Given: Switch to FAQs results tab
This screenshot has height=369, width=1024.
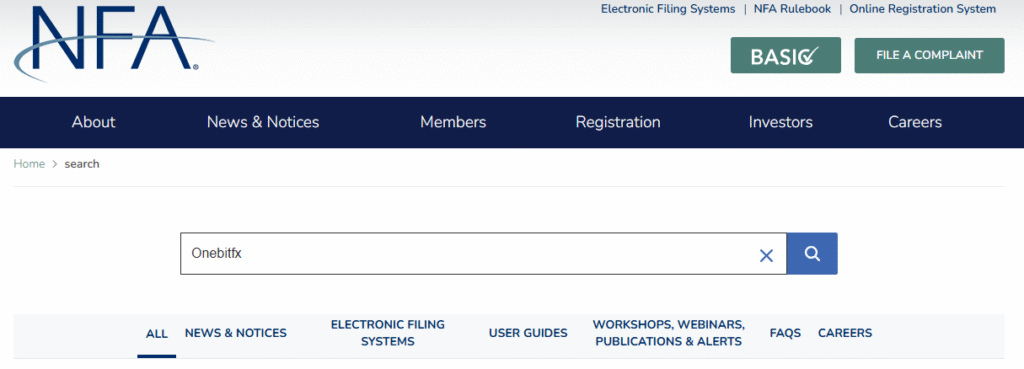Looking at the screenshot, I should pos(786,333).
